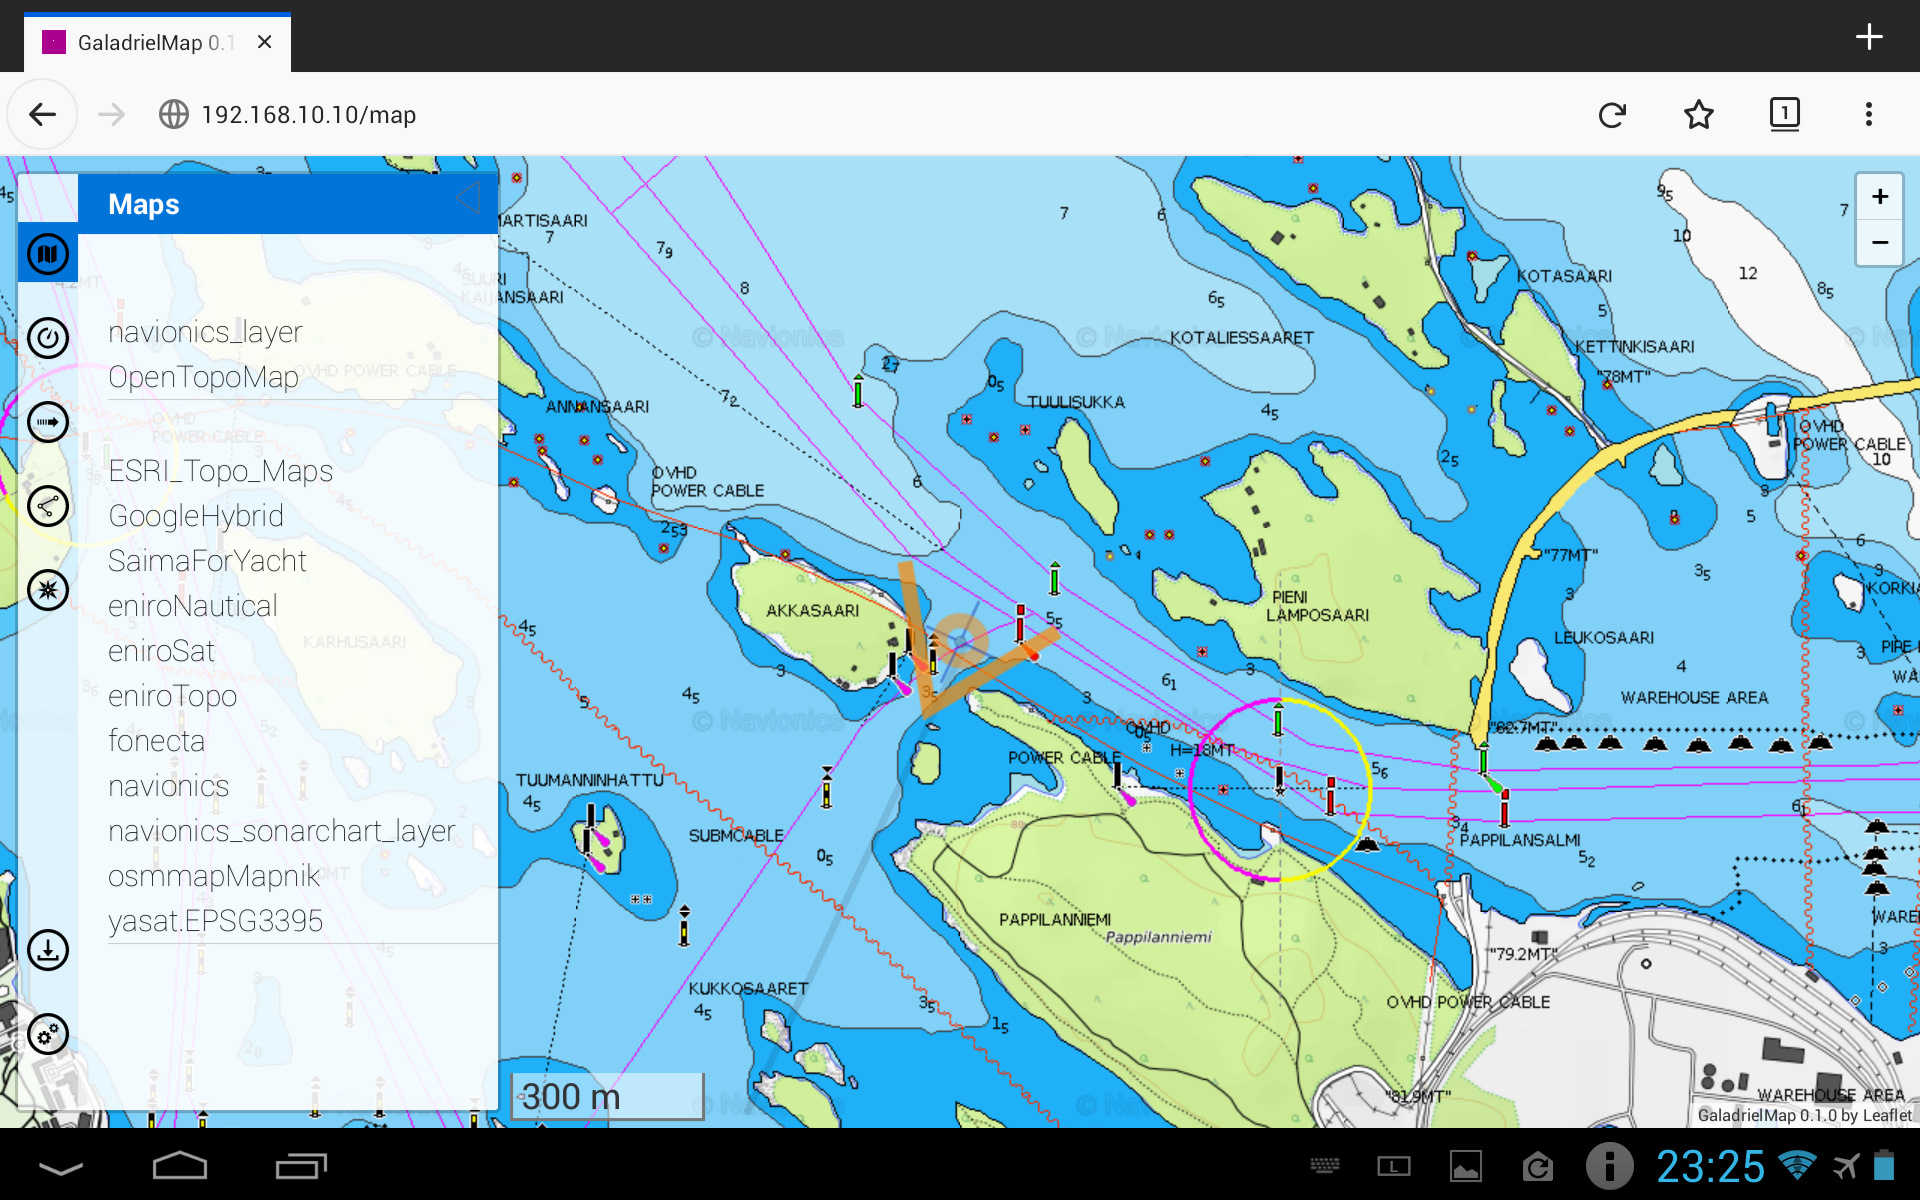
Task: Zoom in the map with plus button
Action: [x=1879, y=197]
